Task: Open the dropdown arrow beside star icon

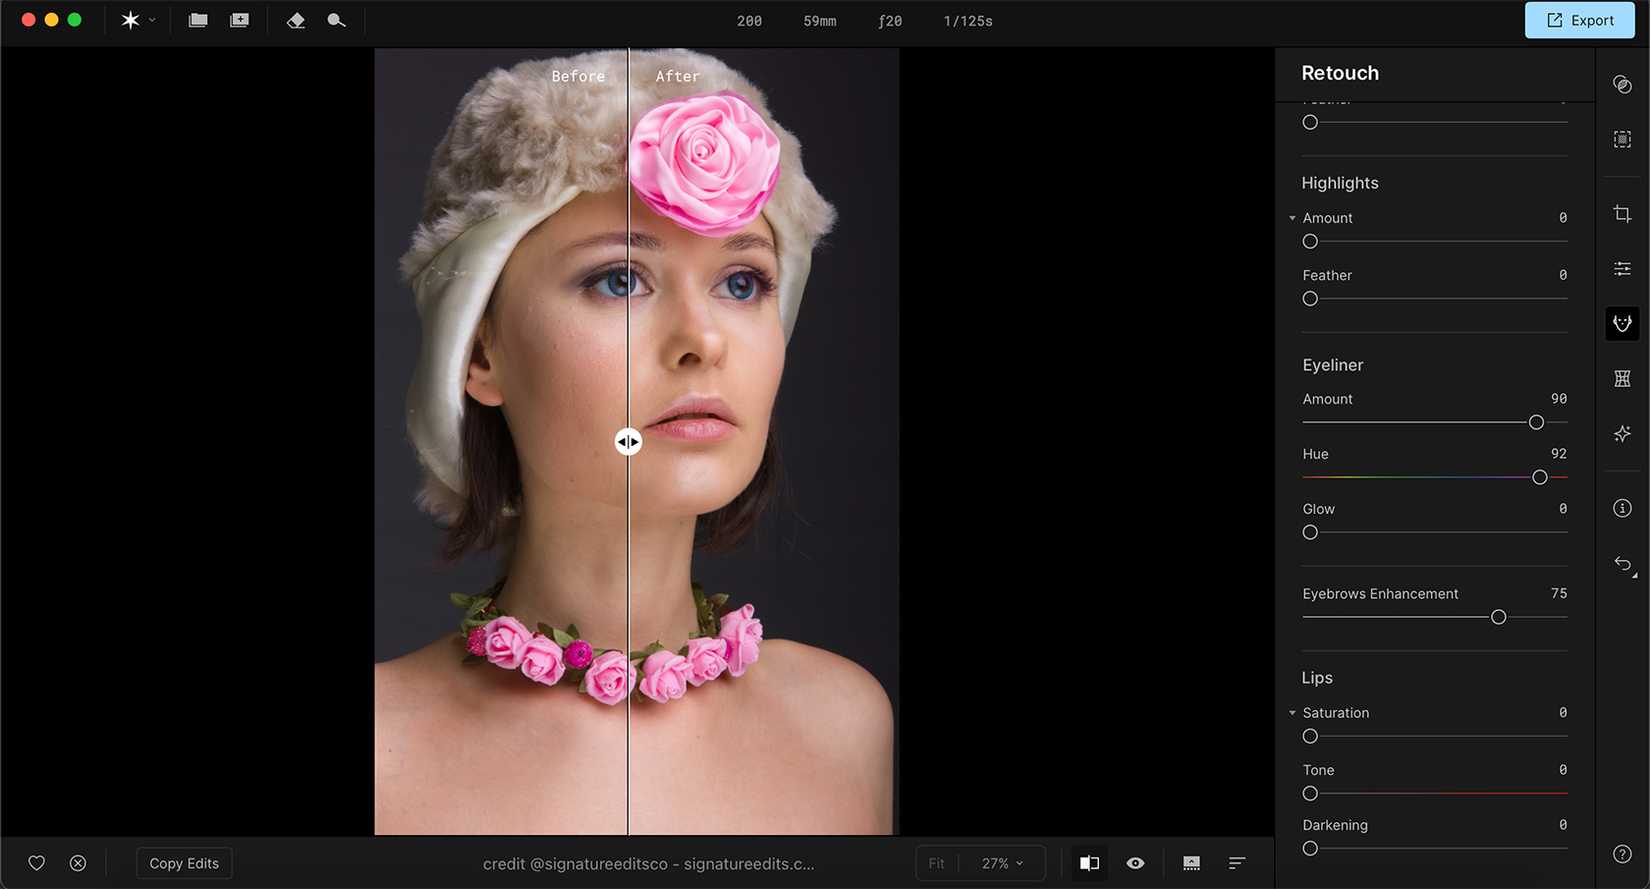Action: pos(152,20)
